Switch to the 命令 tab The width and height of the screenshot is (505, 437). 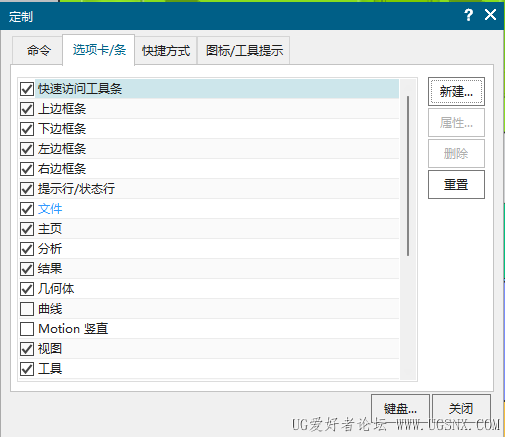(x=38, y=50)
